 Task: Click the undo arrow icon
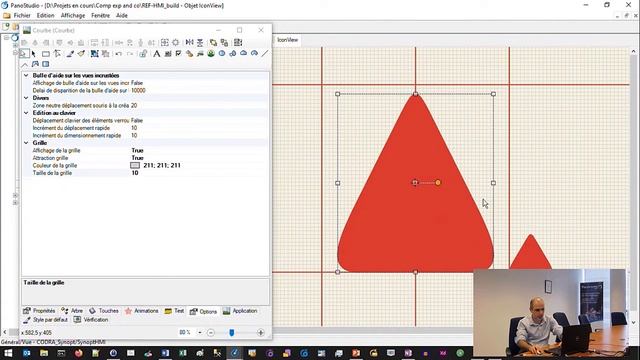click(118, 53)
